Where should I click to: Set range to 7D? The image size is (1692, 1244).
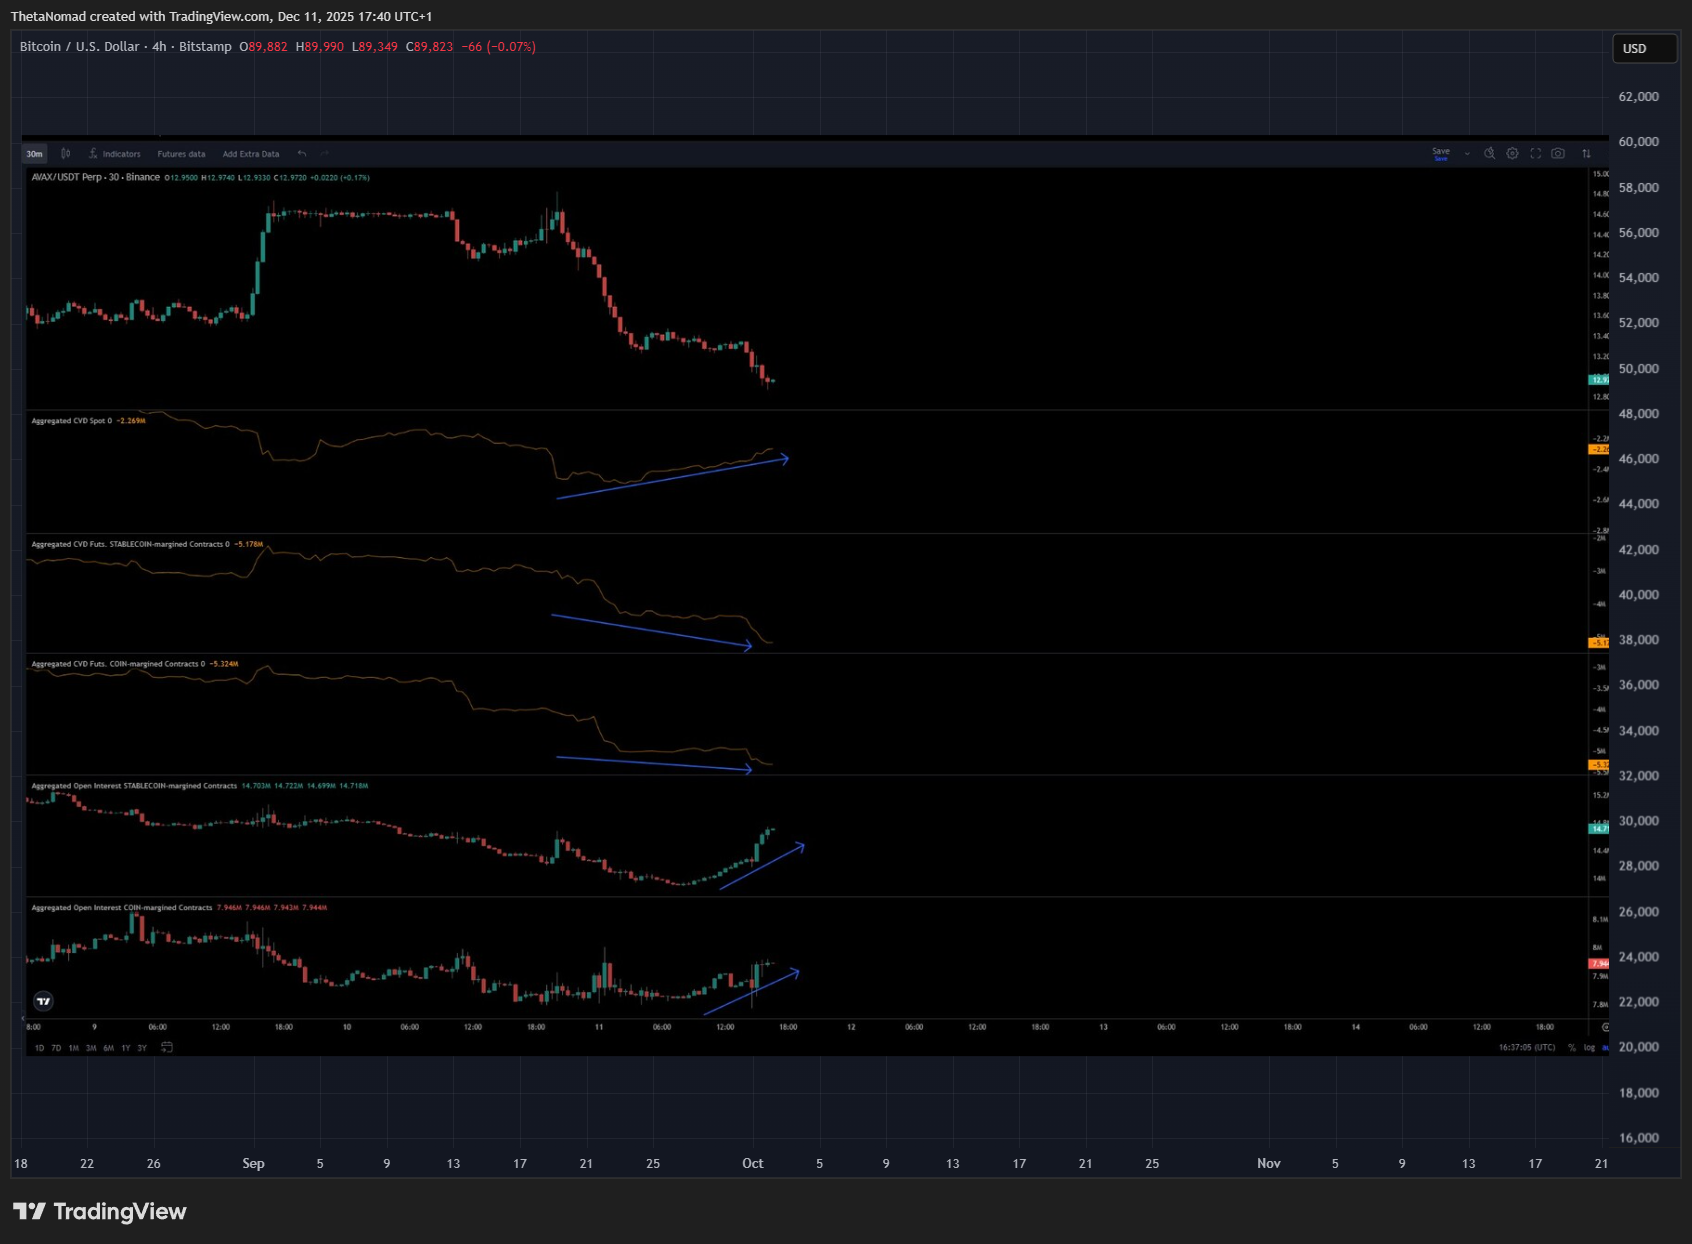coord(56,1048)
